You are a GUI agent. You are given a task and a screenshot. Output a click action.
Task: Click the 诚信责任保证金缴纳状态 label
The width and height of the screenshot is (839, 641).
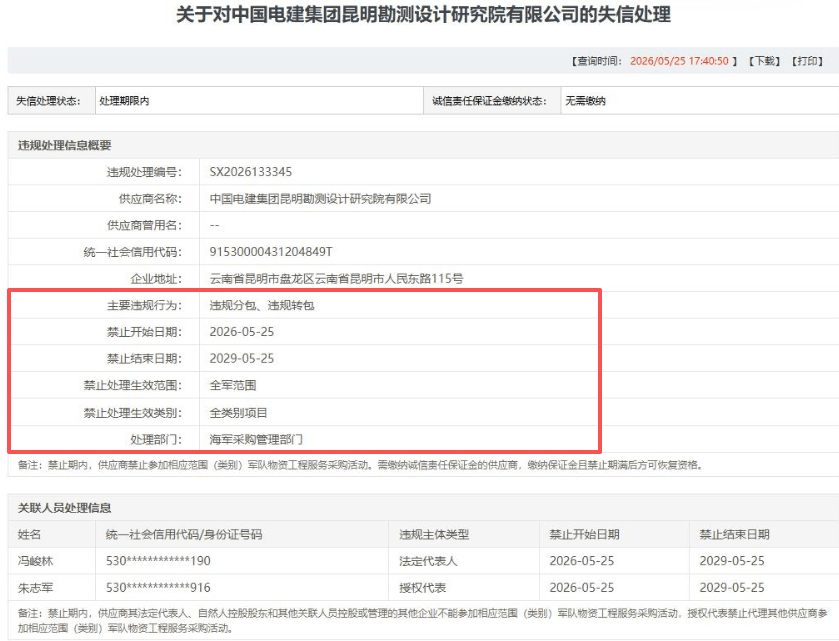coord(489,101)
